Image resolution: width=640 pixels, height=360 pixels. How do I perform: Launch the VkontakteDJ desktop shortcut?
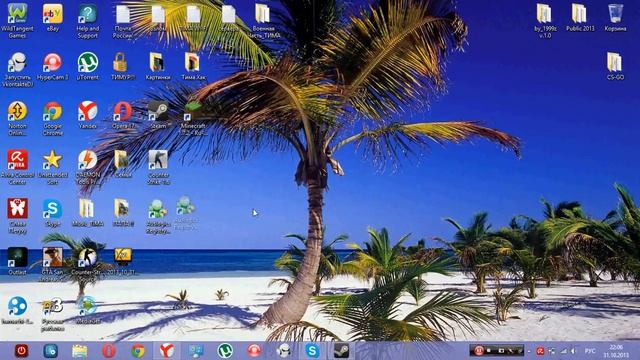[18, 69]
